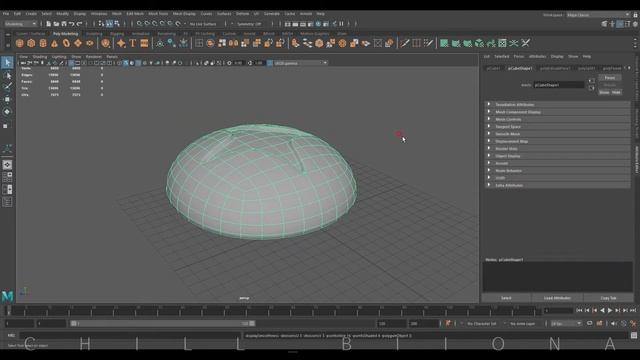Create a polygon cube from the shelf
The width and height of the screenshot is (640, 360).
[x=31, y=43]
